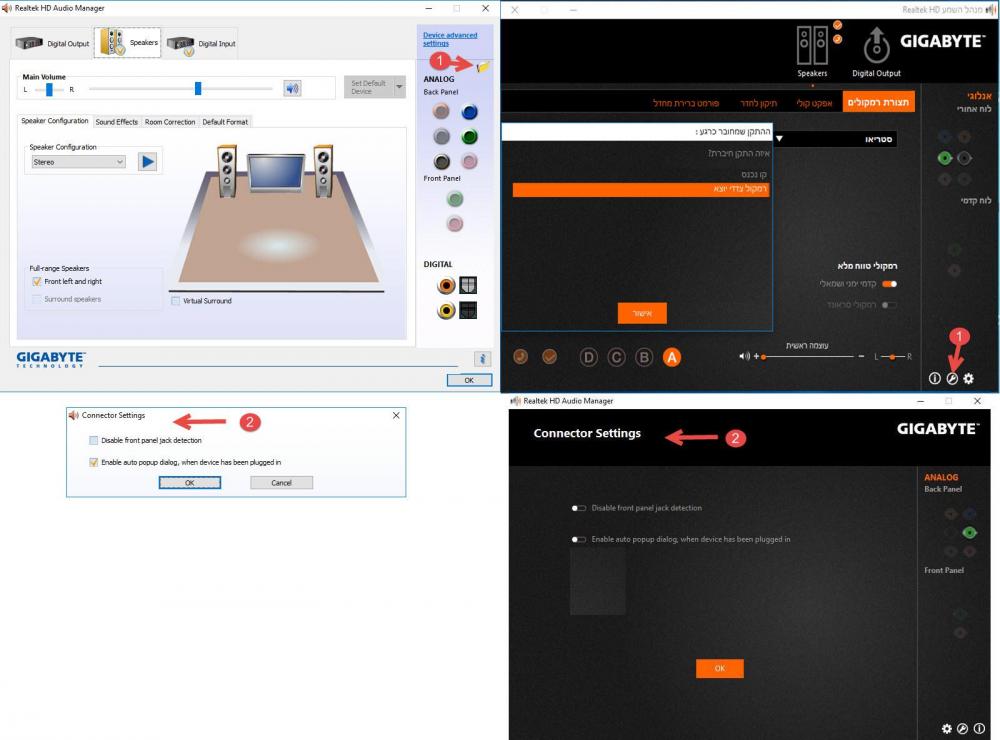
Task: Select preset B circle in the Hebrew window
Action: [x=644, y=357]
